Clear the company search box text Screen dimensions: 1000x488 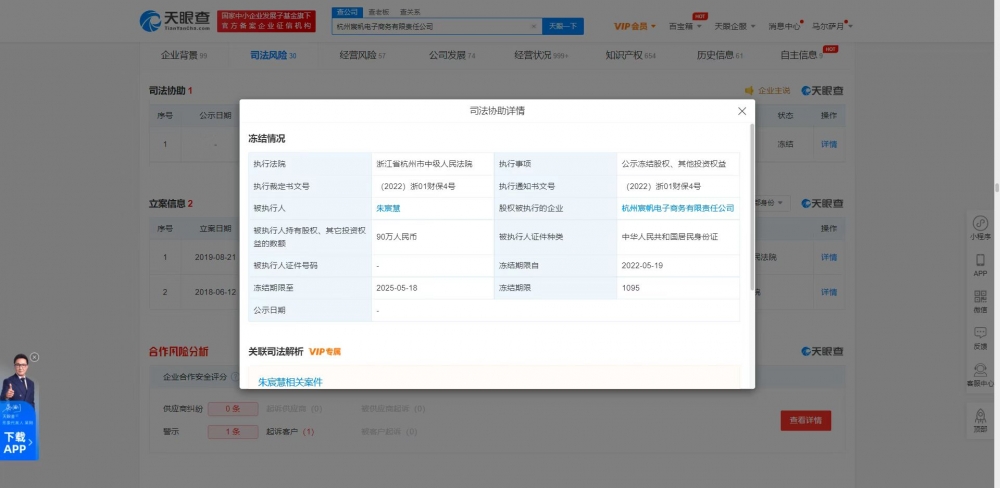(x=534, y=26)
